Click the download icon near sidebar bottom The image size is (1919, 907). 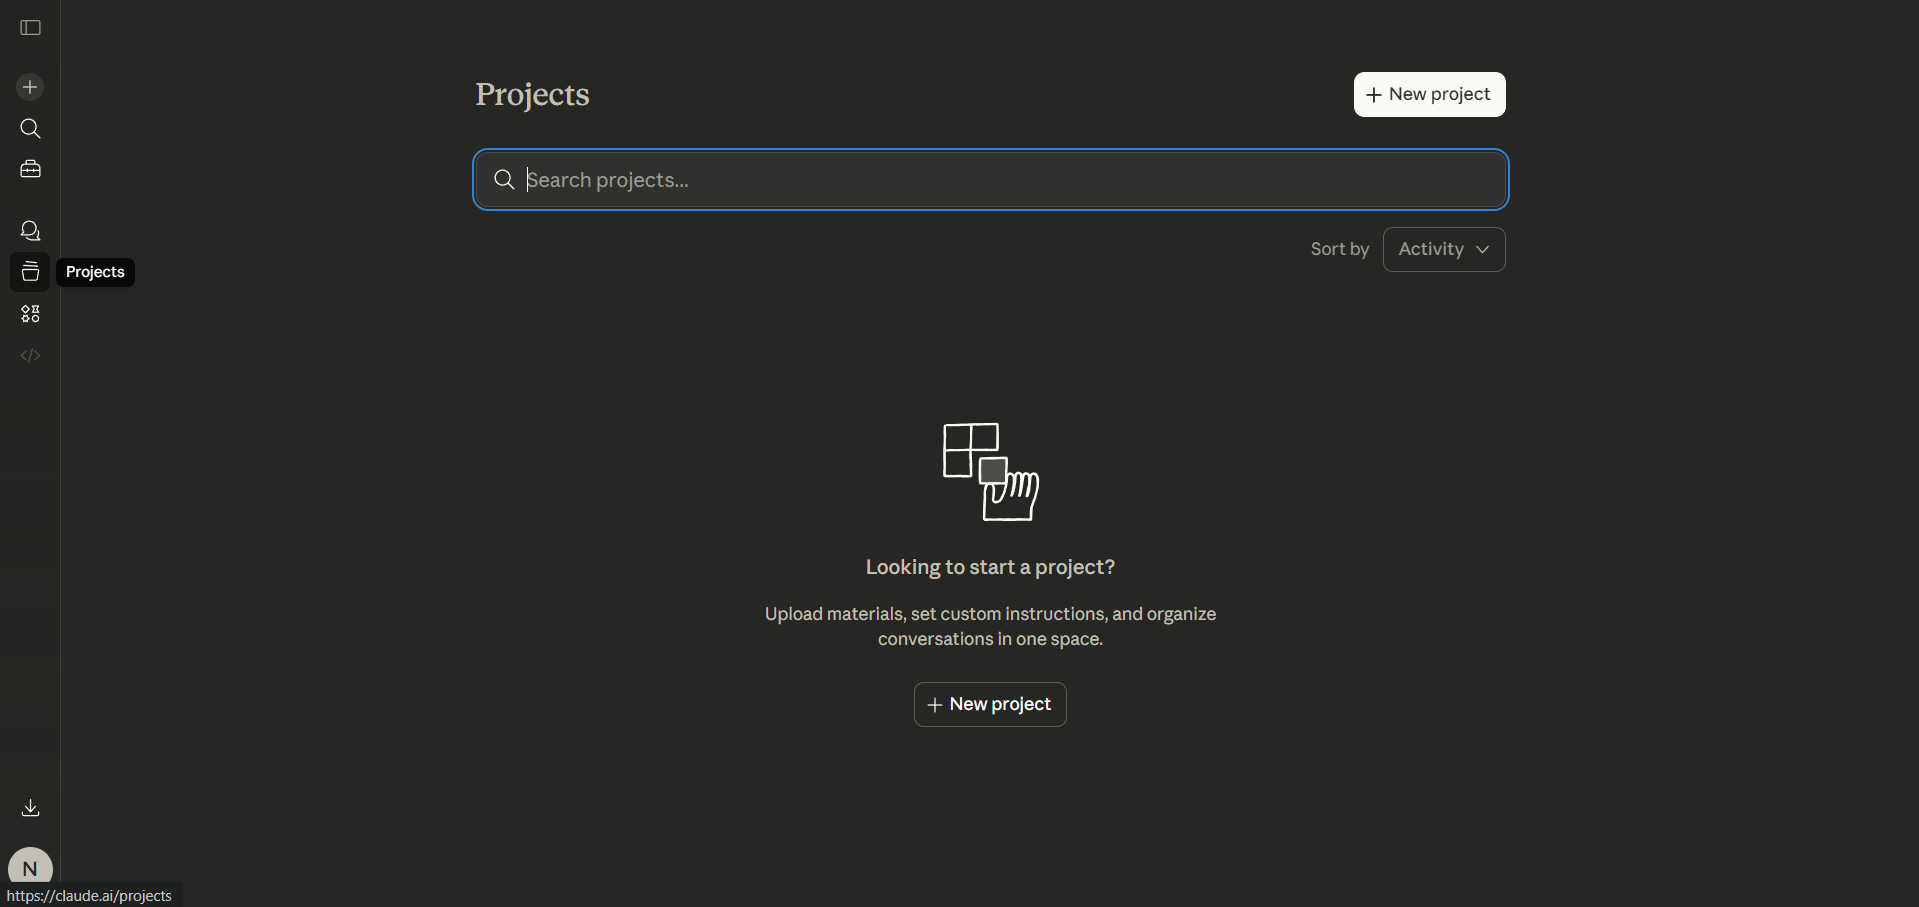(29, 807)
